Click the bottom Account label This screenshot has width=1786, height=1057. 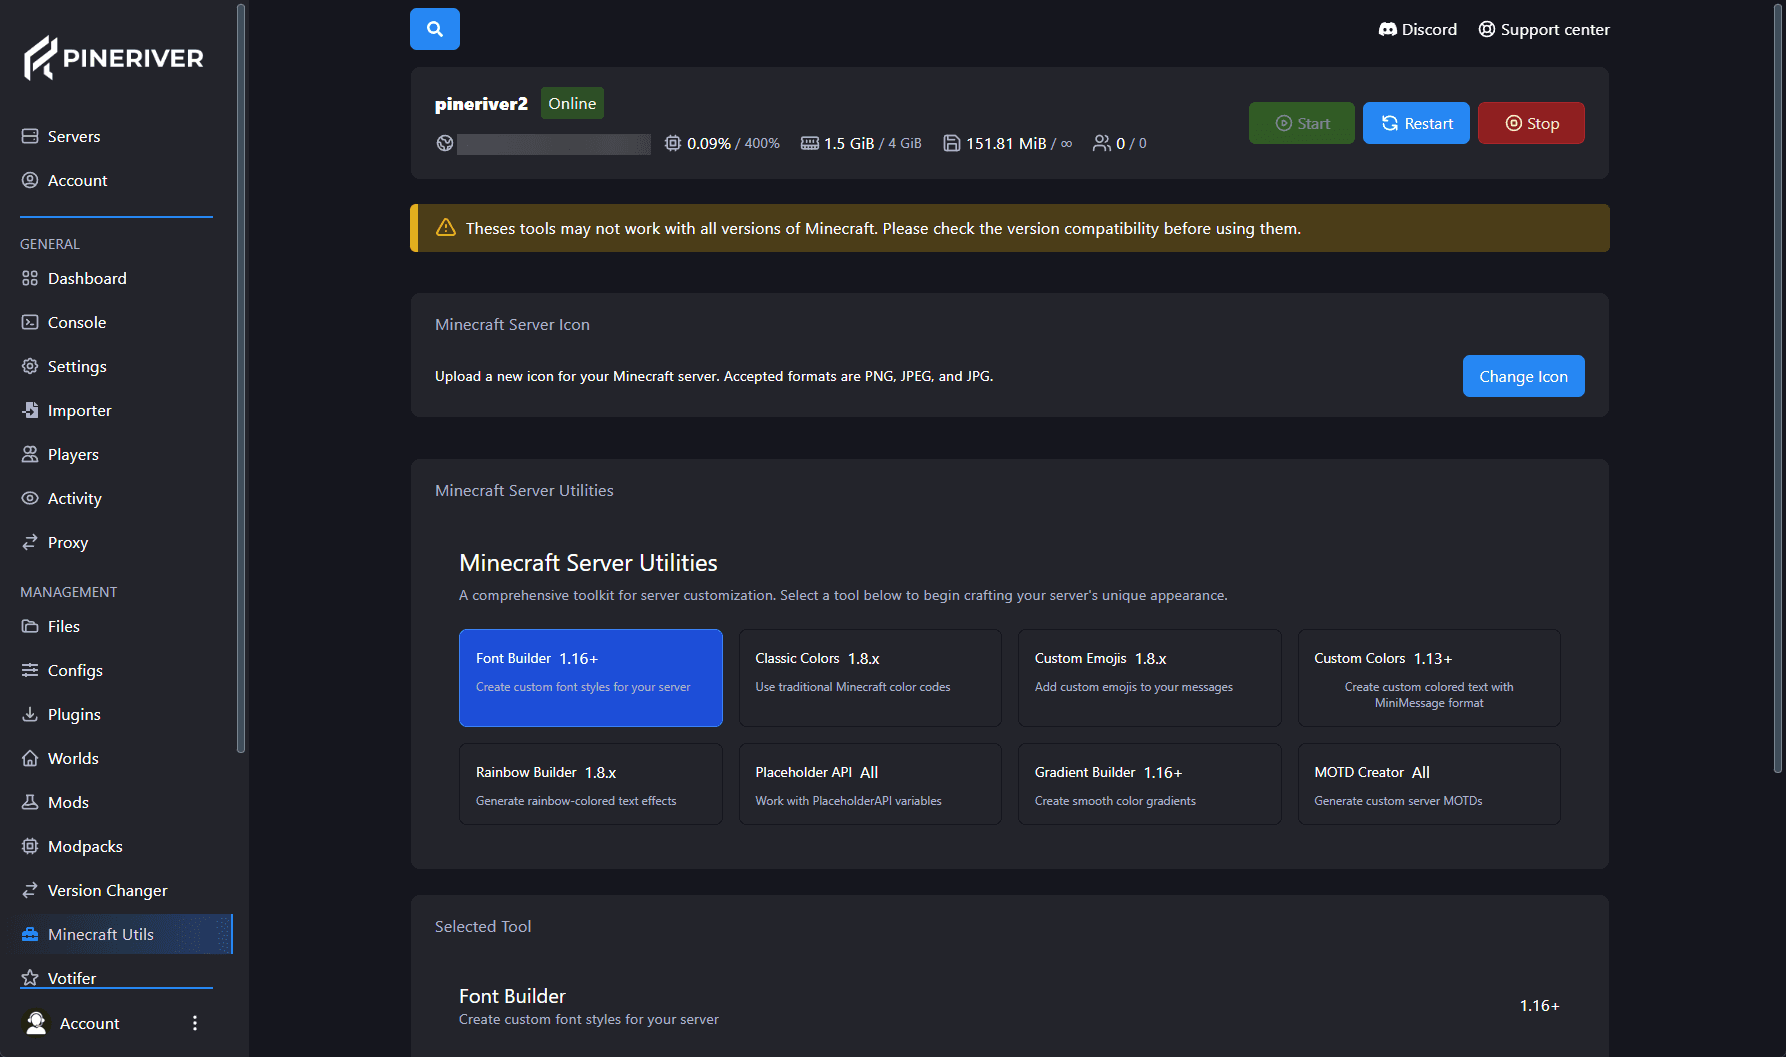(x=89, y=1023)
